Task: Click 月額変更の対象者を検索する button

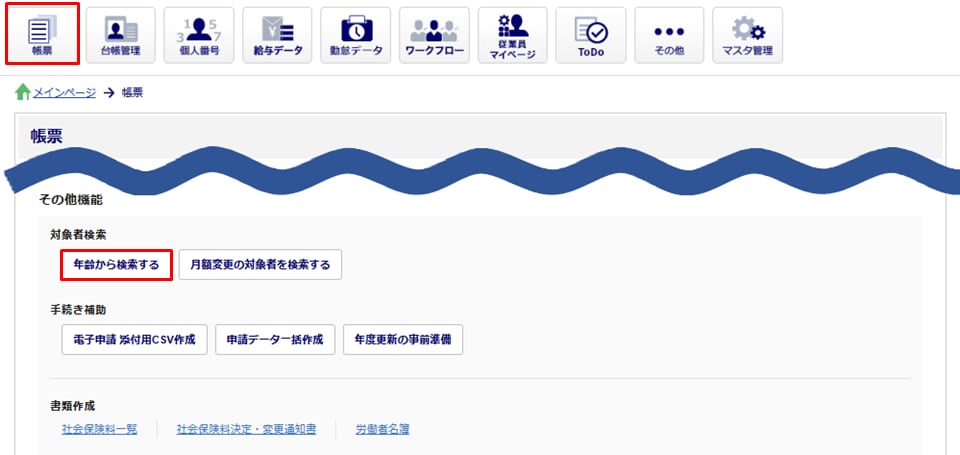Action: (260, 264)
